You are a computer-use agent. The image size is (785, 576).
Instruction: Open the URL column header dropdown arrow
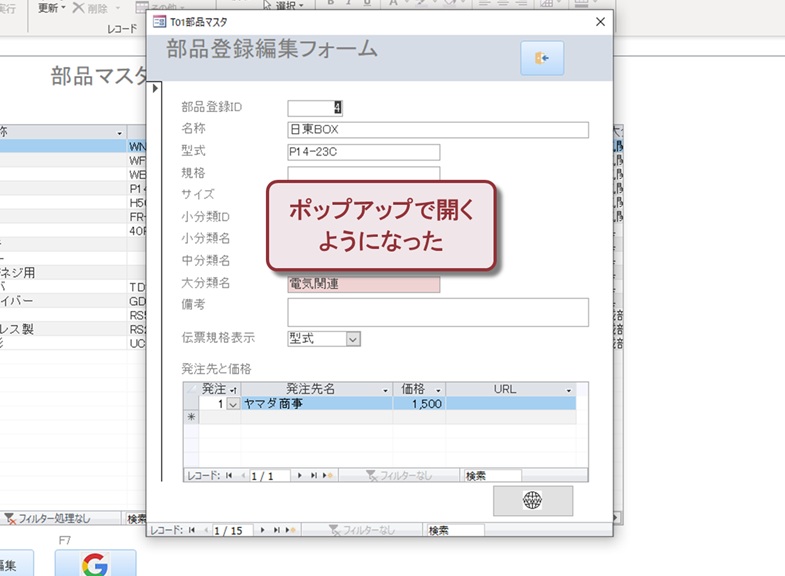[569, 389]
